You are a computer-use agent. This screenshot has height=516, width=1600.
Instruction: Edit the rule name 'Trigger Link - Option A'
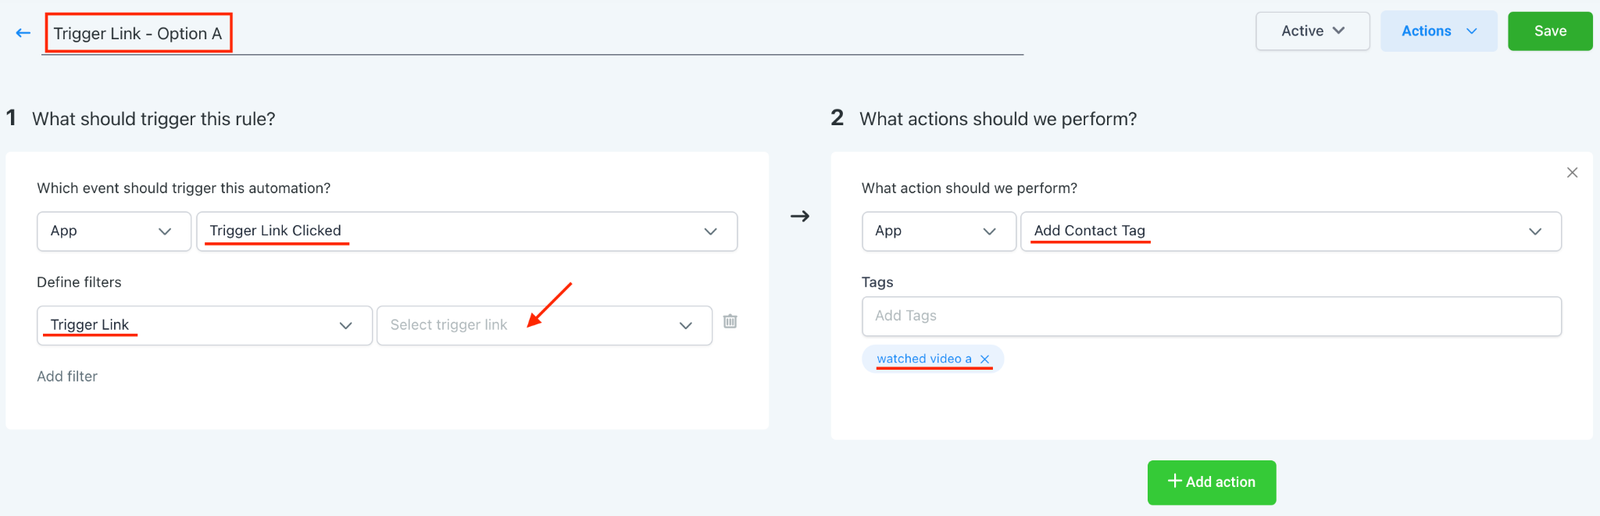click(138, 33)
